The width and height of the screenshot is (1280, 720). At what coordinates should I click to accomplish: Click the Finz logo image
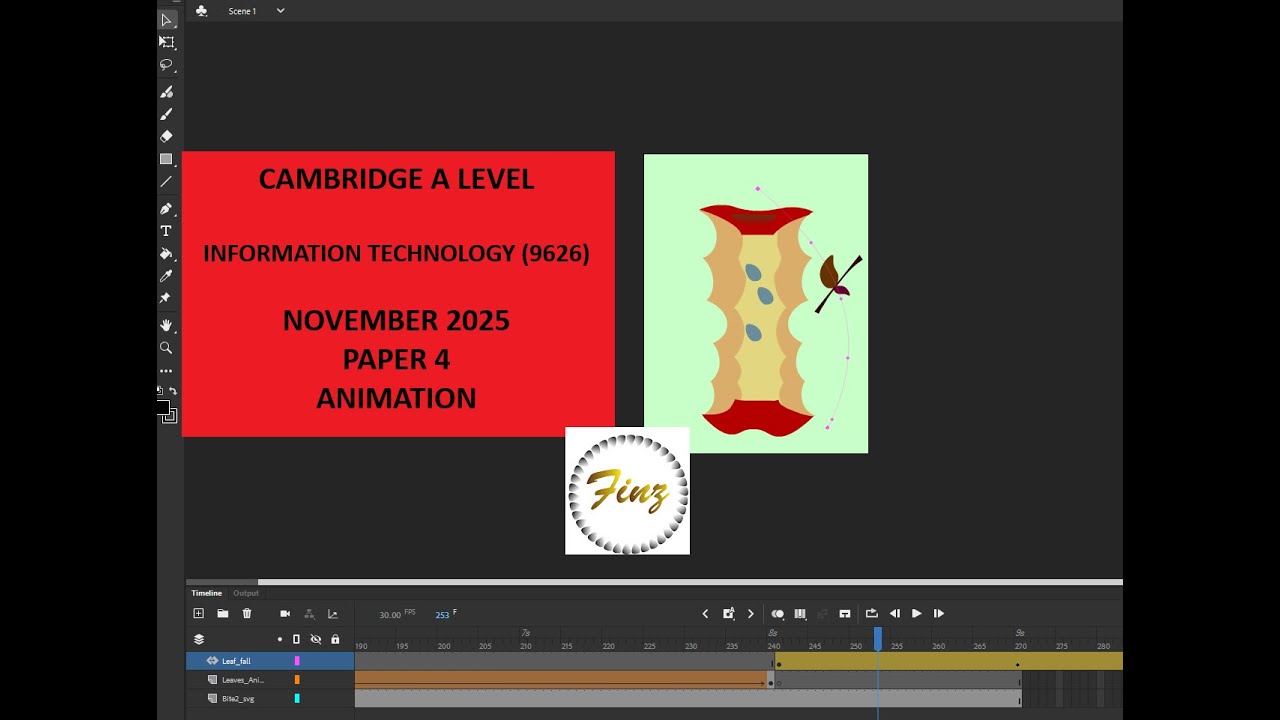628,491
